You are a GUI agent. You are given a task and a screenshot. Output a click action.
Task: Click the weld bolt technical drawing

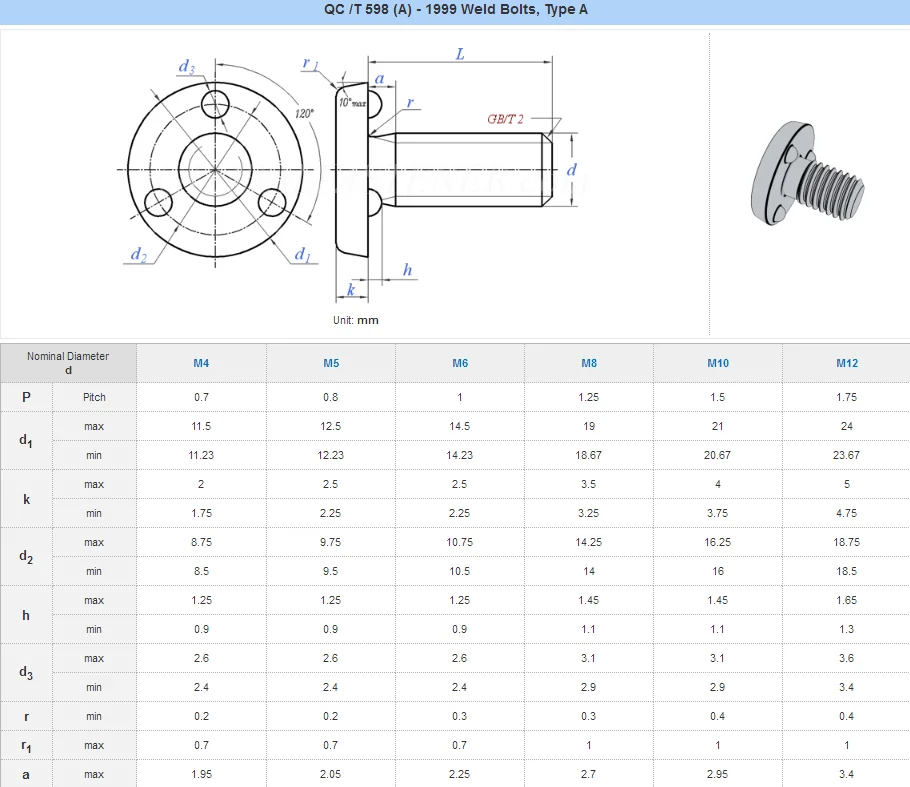(x=353, y=177)
